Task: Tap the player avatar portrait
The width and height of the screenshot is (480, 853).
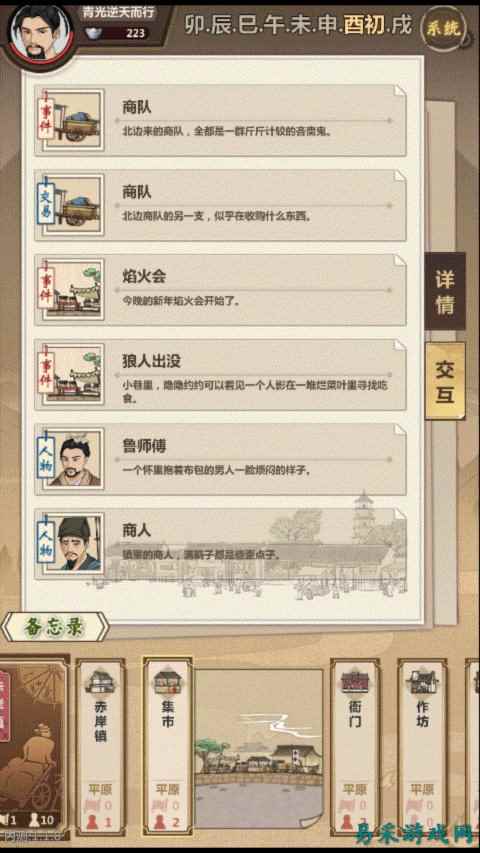Action: tap(38, 33)
